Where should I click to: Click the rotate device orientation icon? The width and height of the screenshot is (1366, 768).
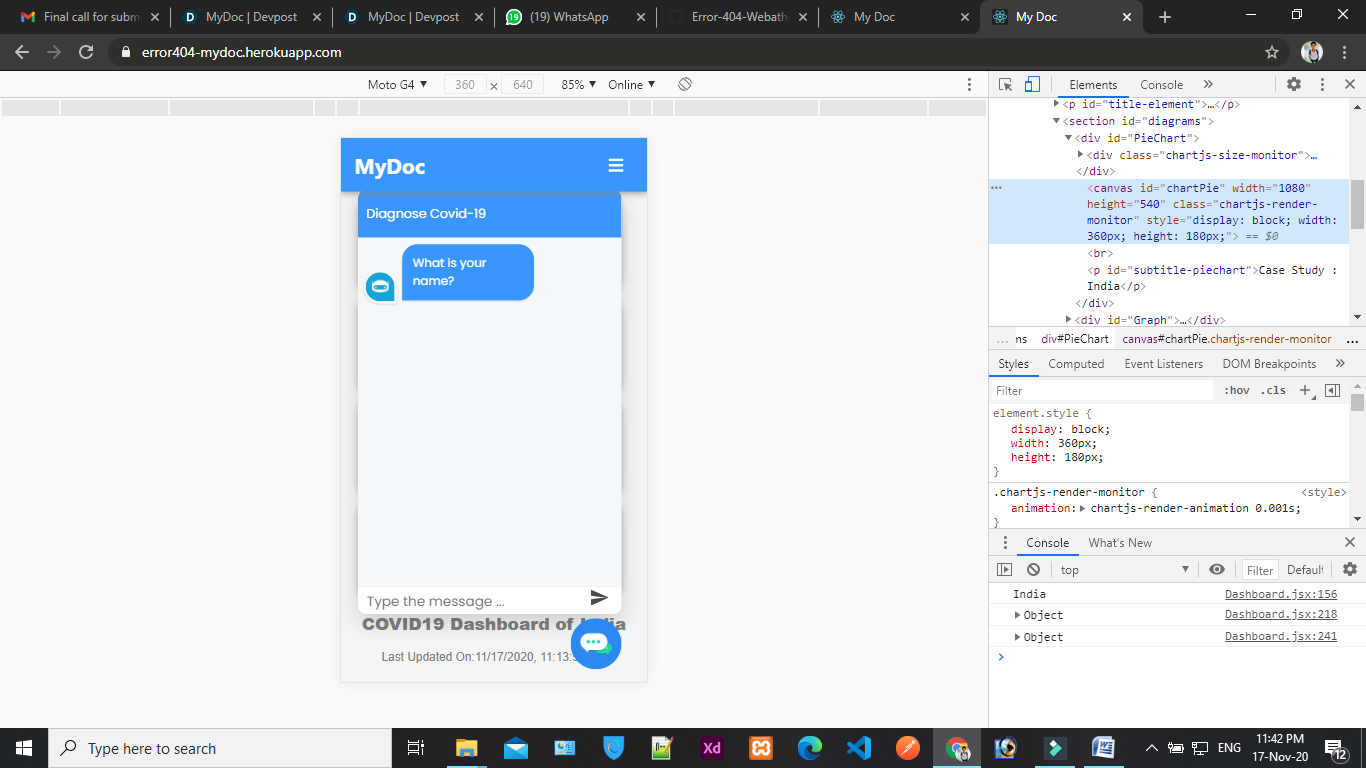(685, 85)
